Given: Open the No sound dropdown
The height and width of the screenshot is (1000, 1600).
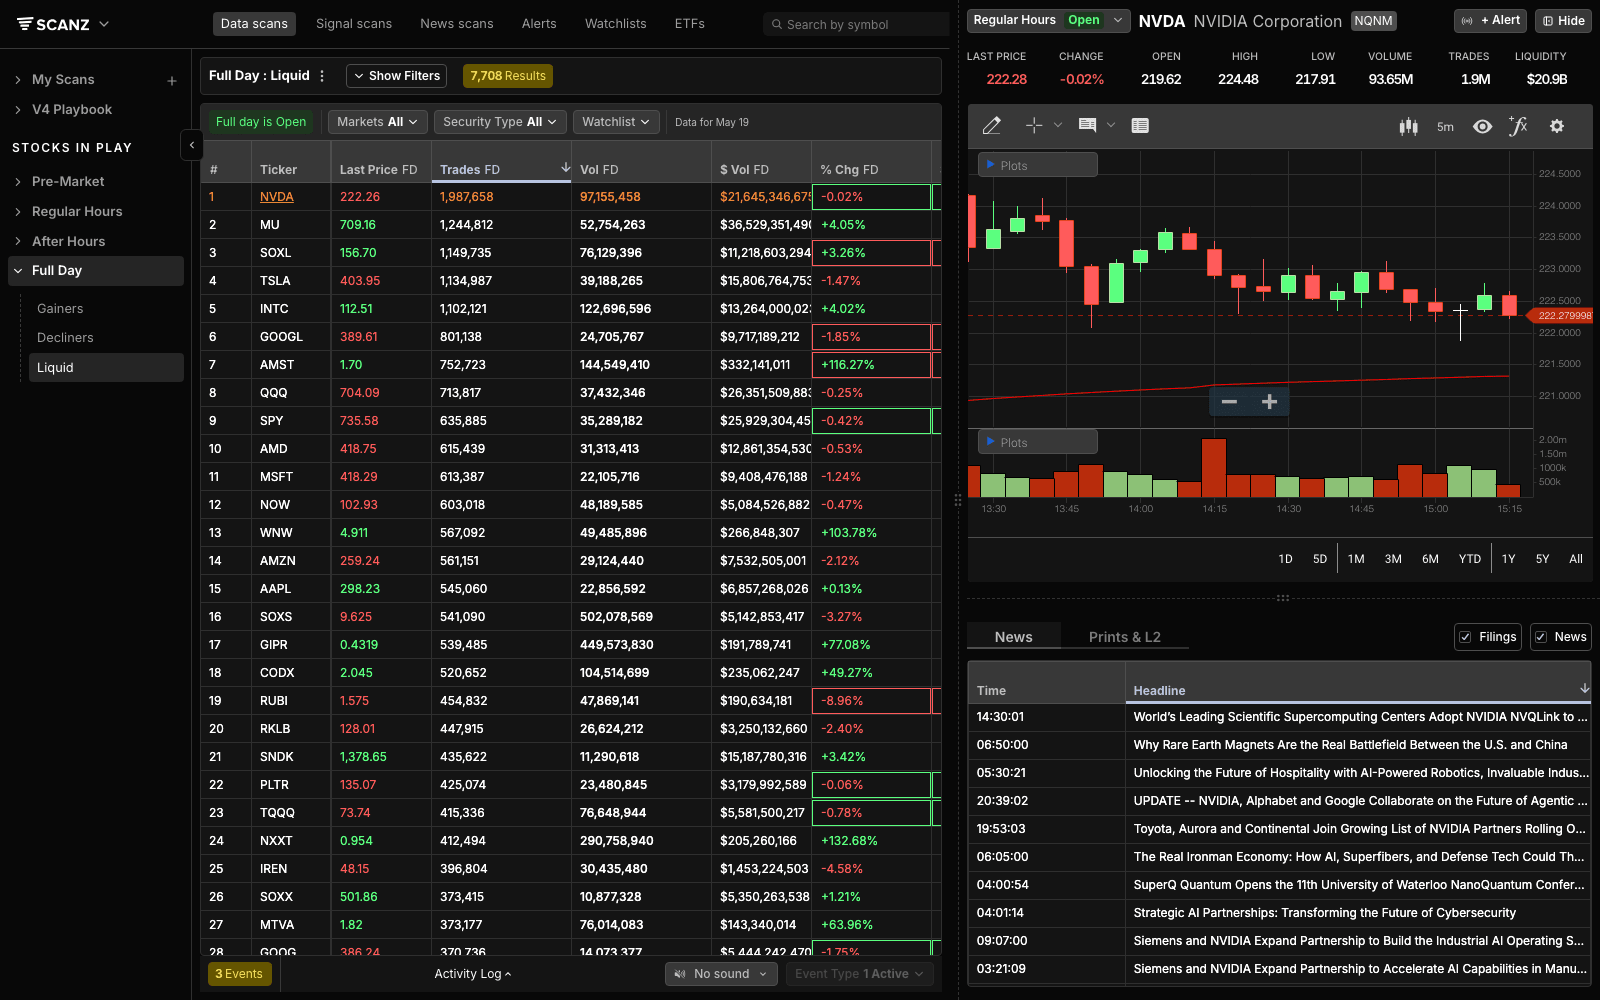Looking at the screenshot, I should click(x=721, y=974).
